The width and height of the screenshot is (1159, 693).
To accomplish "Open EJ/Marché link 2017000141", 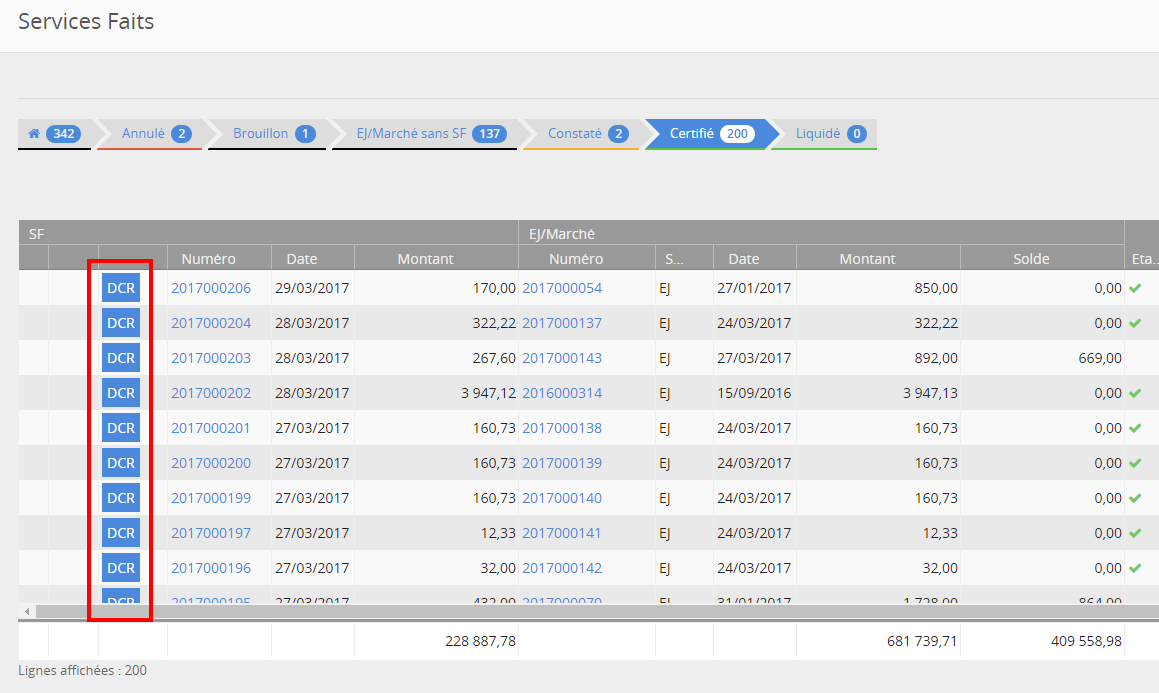I will [562, 533].
